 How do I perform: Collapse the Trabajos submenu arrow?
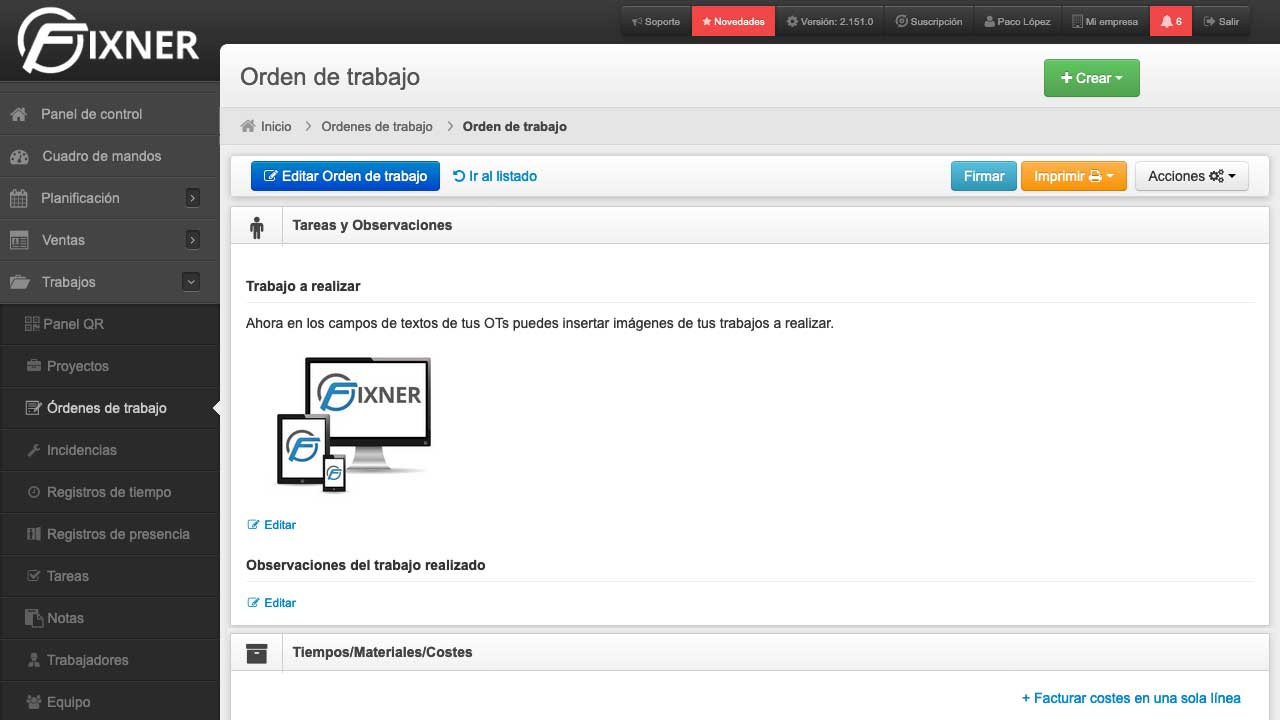coord(191,282)
